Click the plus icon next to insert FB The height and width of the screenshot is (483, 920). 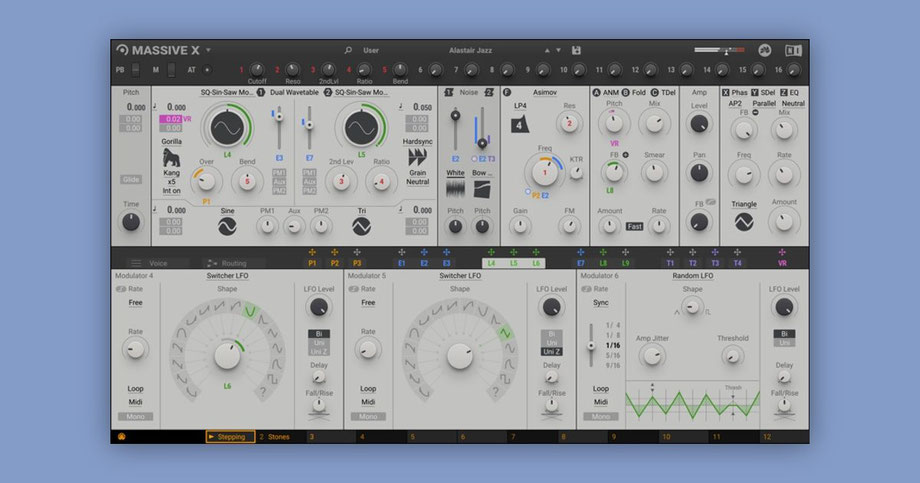click(x=625, y=155)
